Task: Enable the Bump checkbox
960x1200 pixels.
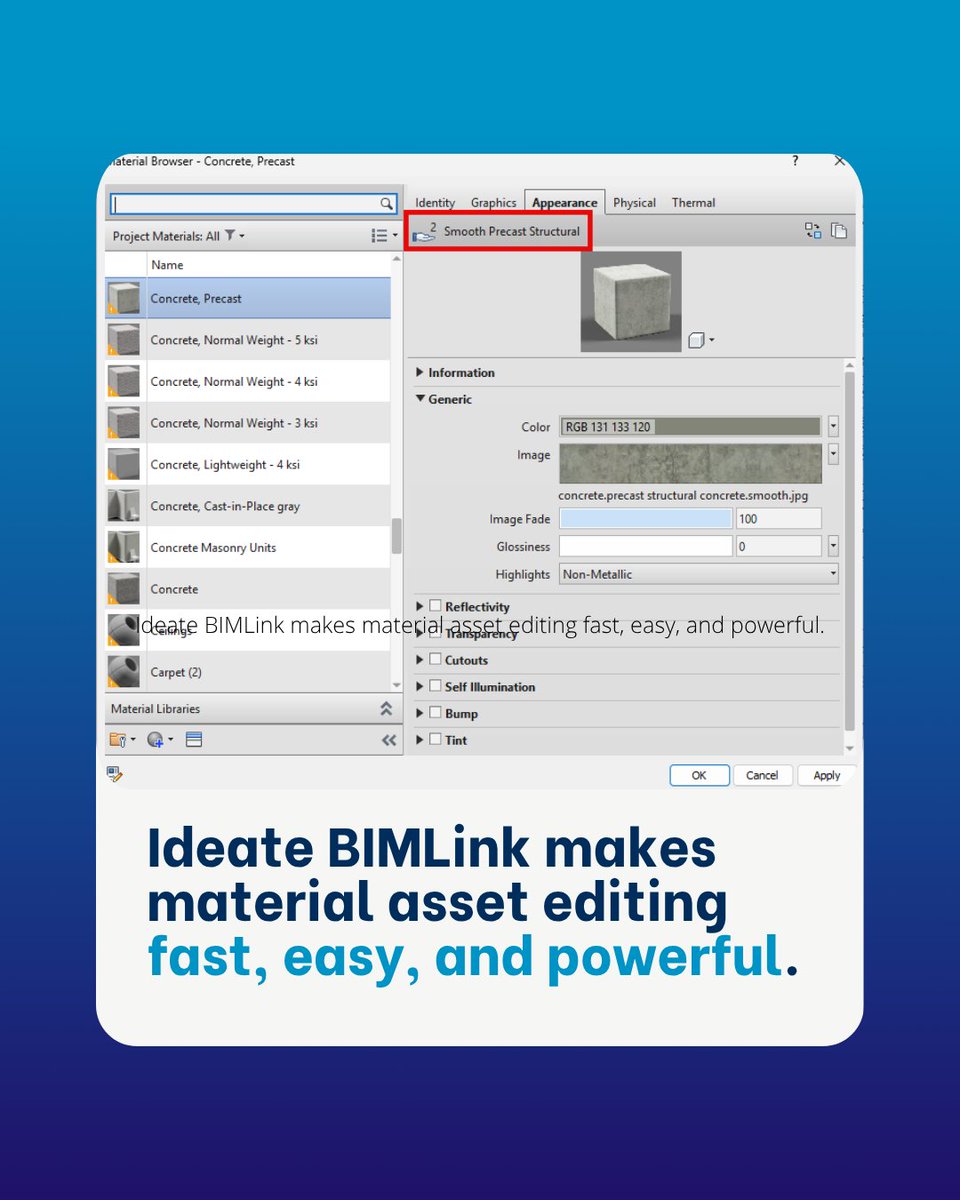Action: pos(435,713)
